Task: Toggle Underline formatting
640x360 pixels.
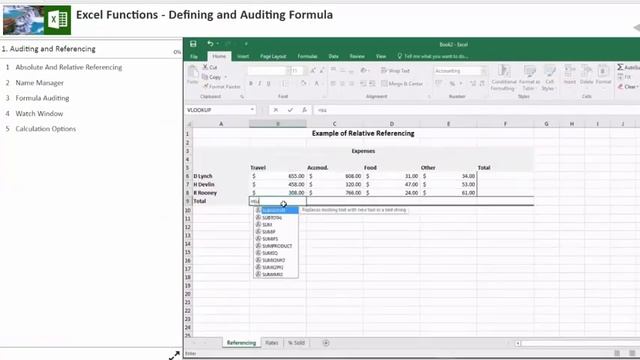Action: pyautogui.click(x=269, y=84)
